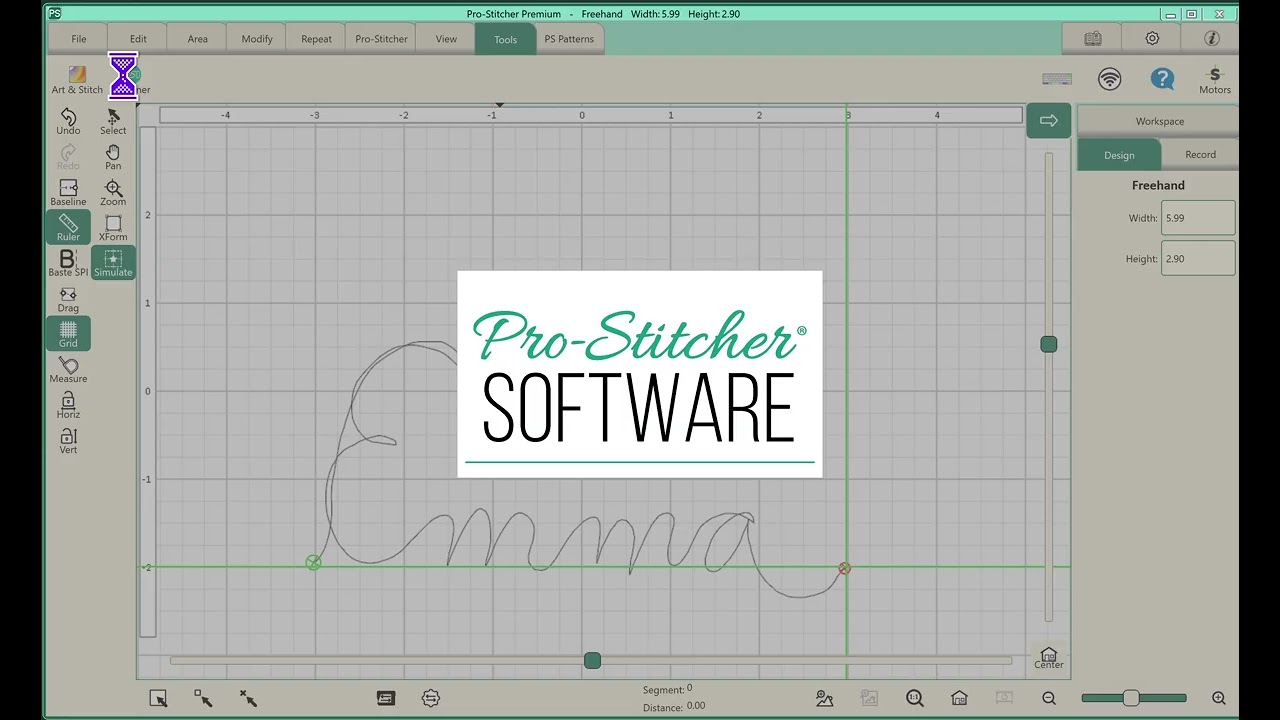The width and height of the screenshot is (1280, 720).
Task: Click the zoom out magnifier icon
Action: (1049, 698)
